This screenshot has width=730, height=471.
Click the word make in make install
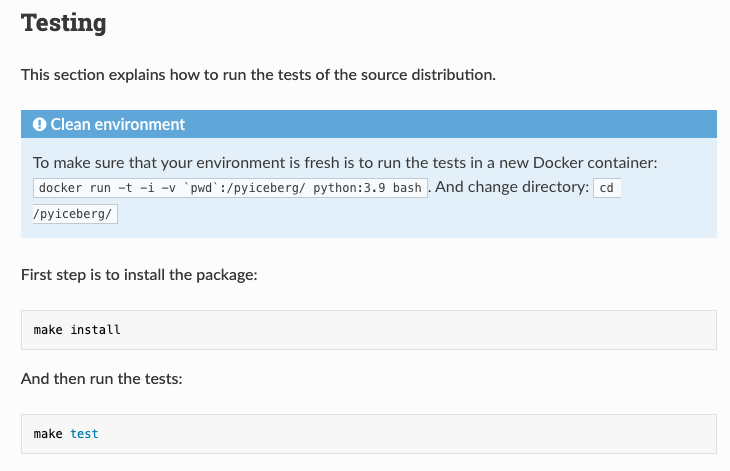48,329
